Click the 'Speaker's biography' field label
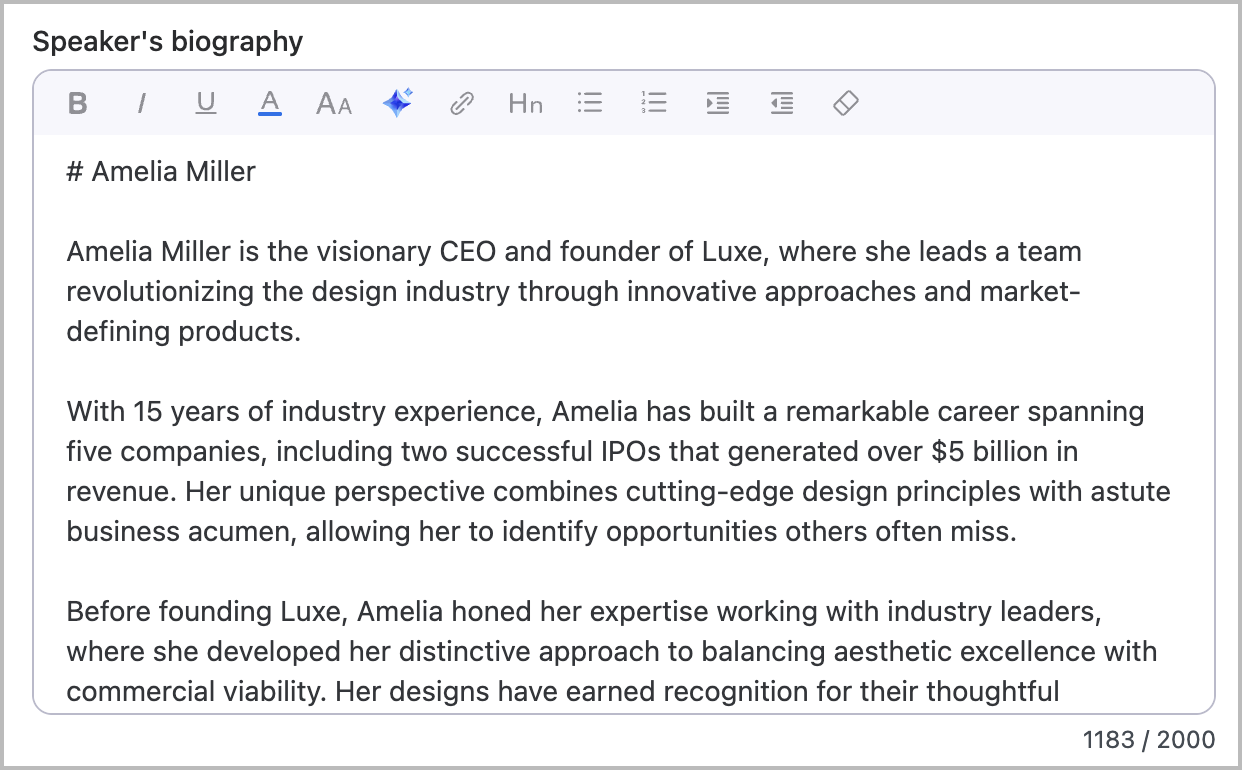Viewport: 1242px width, 770px height. 168,42
